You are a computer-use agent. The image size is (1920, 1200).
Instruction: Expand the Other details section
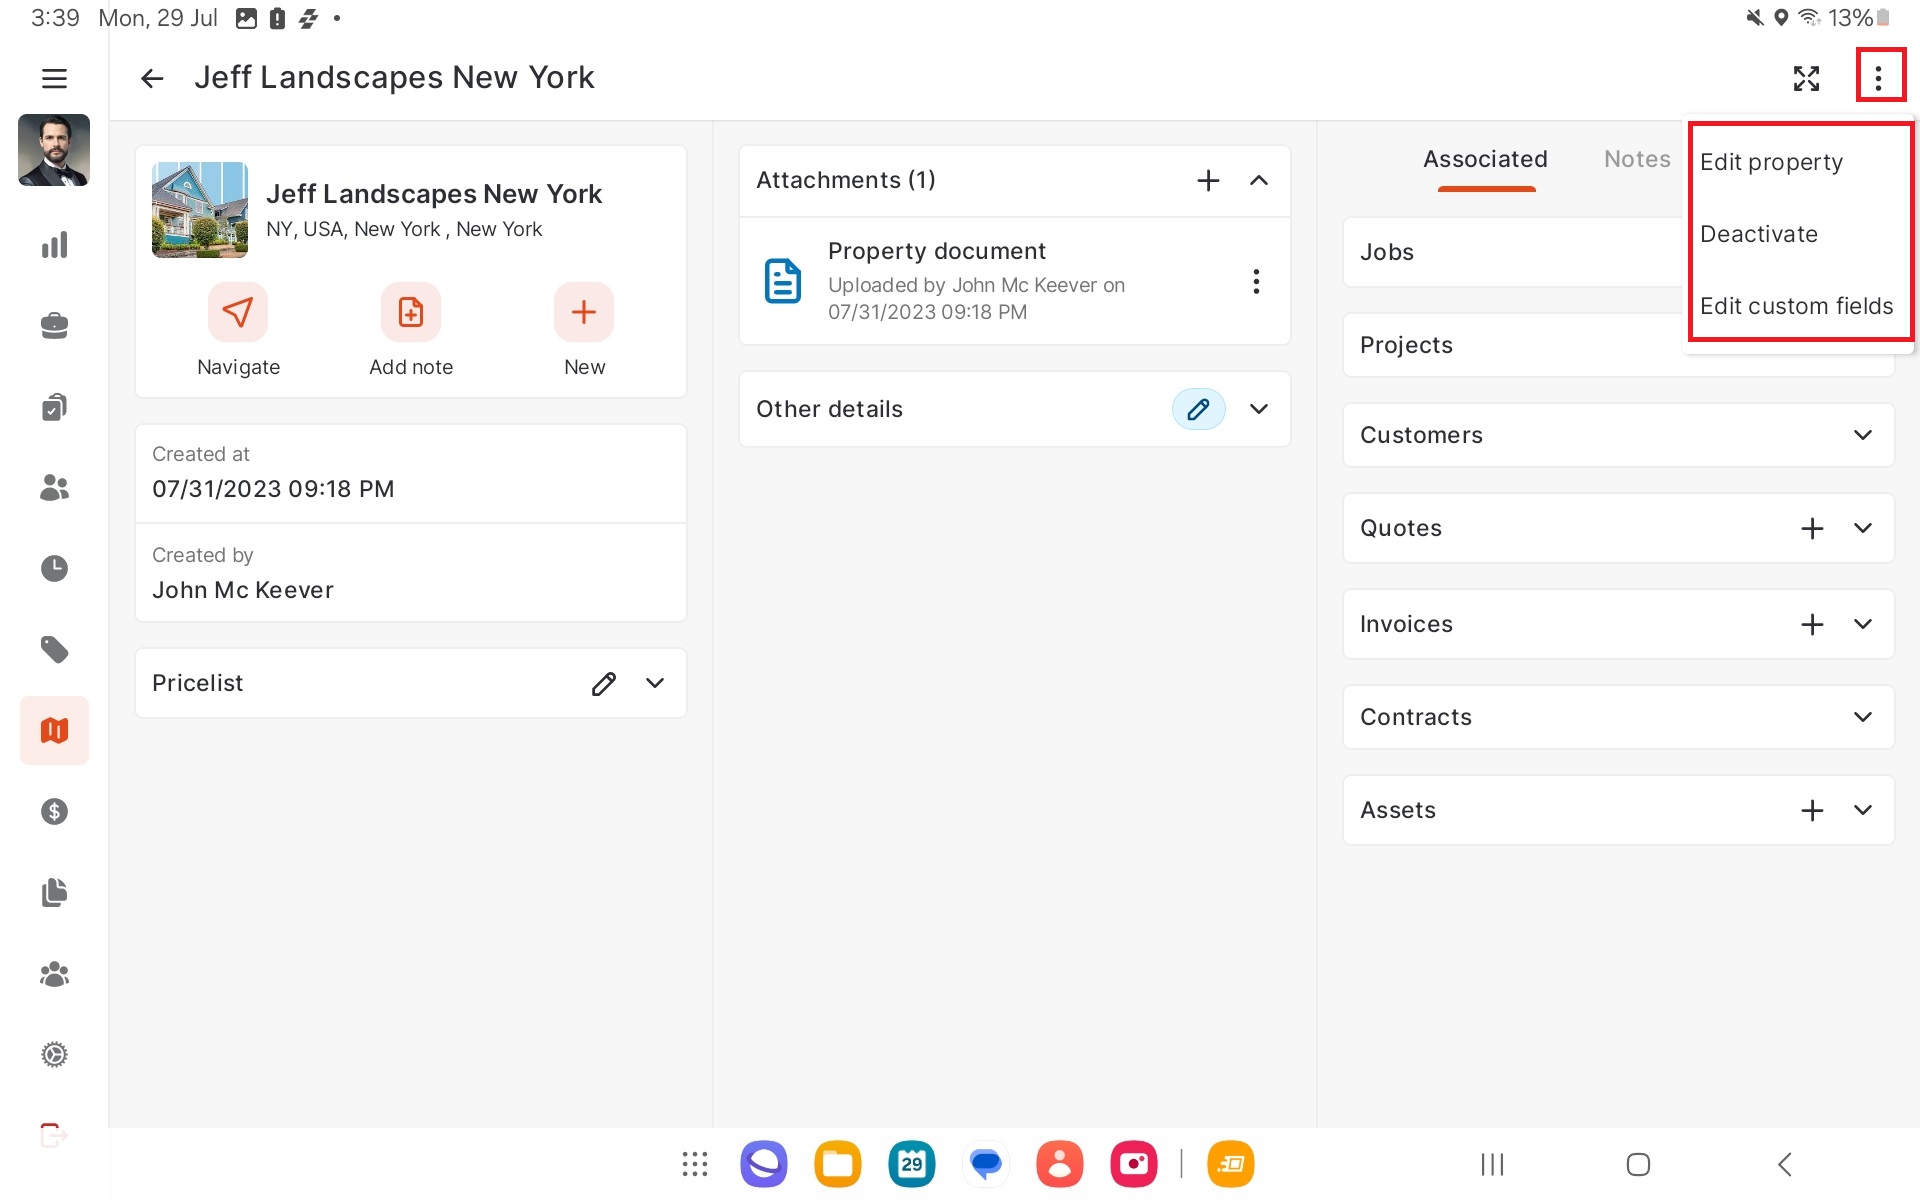[x=1259, y=409]
